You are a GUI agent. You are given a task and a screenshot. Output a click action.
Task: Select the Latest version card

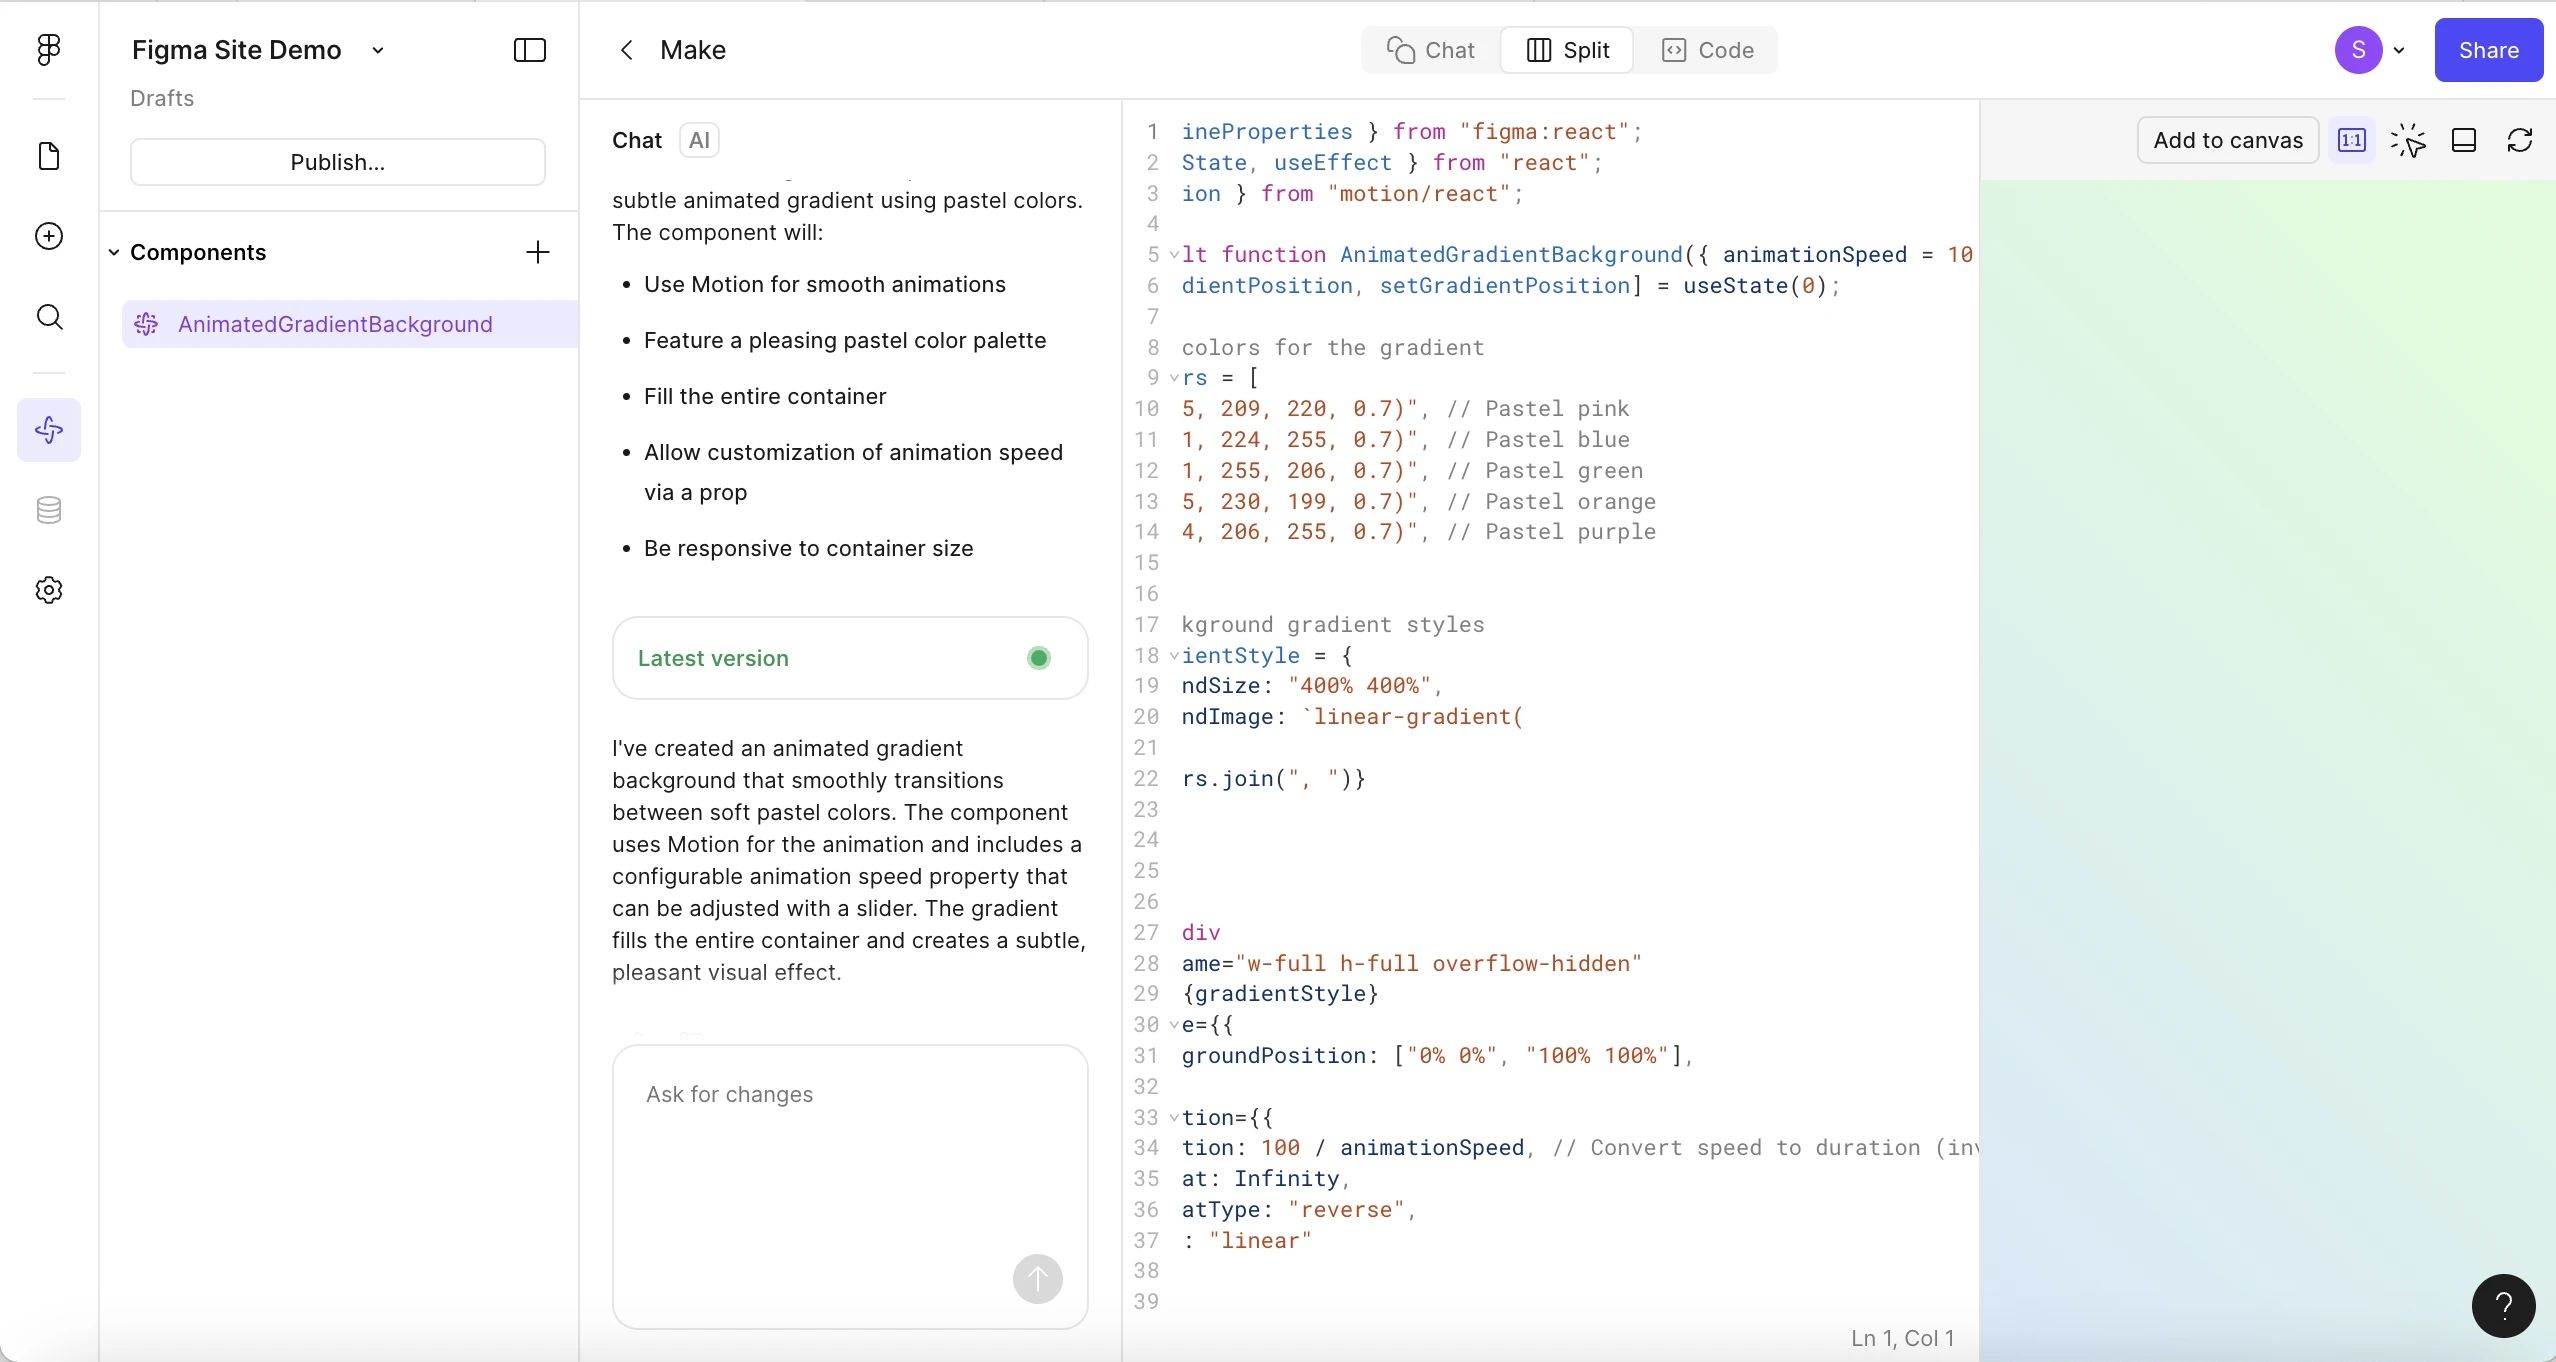[x=849, y=658]
